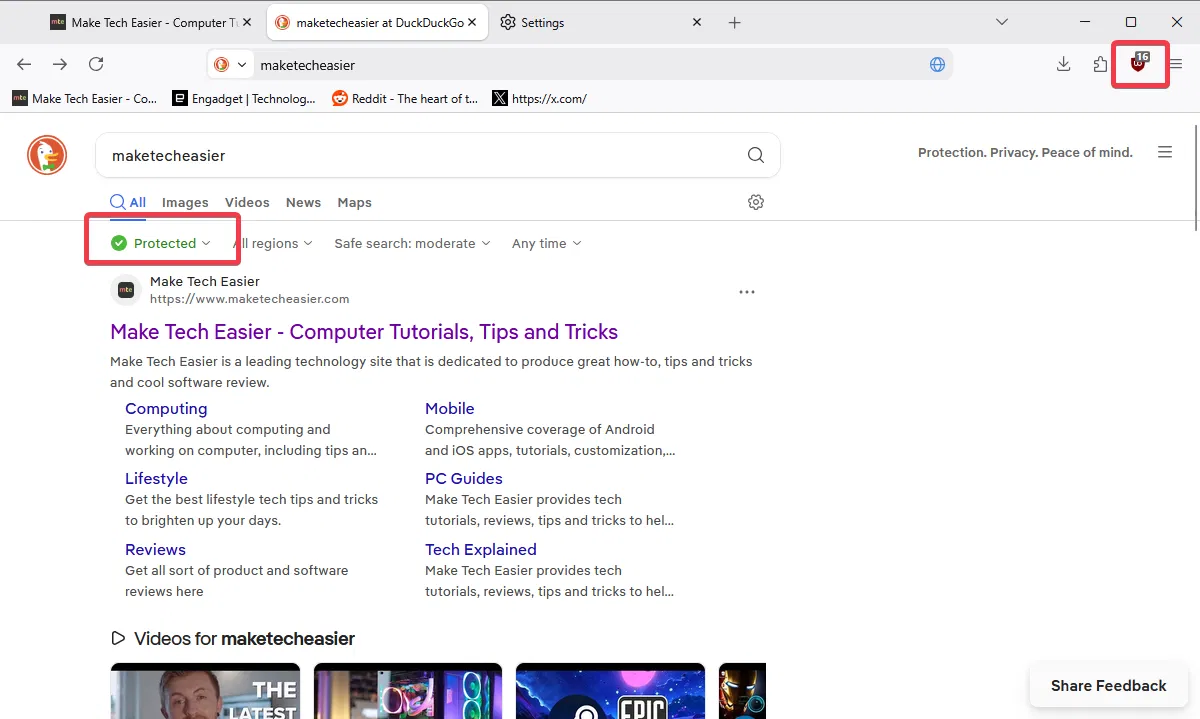
Task: Open the Engadget bookmark
Action: [244, 98]
